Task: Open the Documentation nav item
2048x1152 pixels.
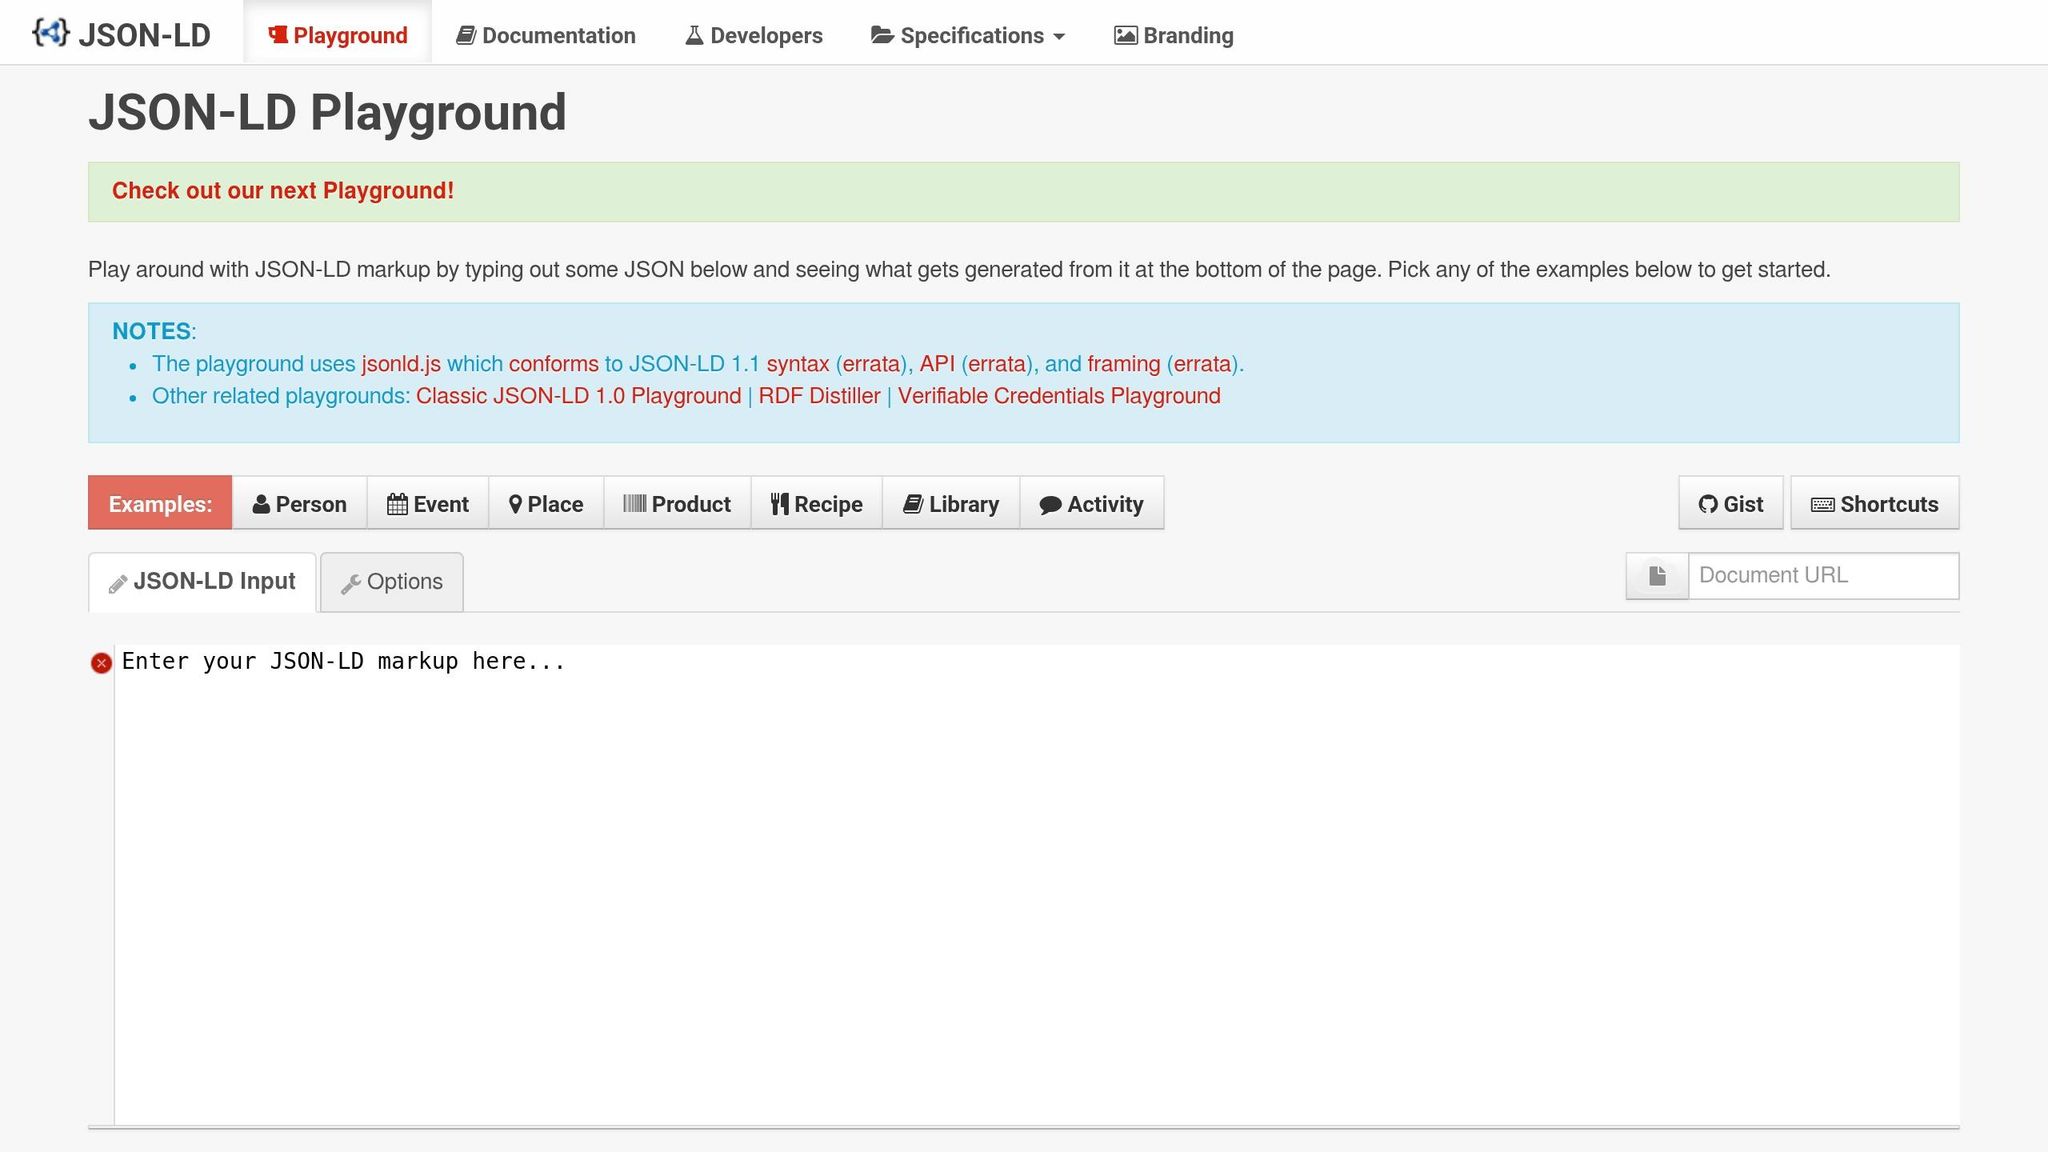Action: (x=546, y=35)
